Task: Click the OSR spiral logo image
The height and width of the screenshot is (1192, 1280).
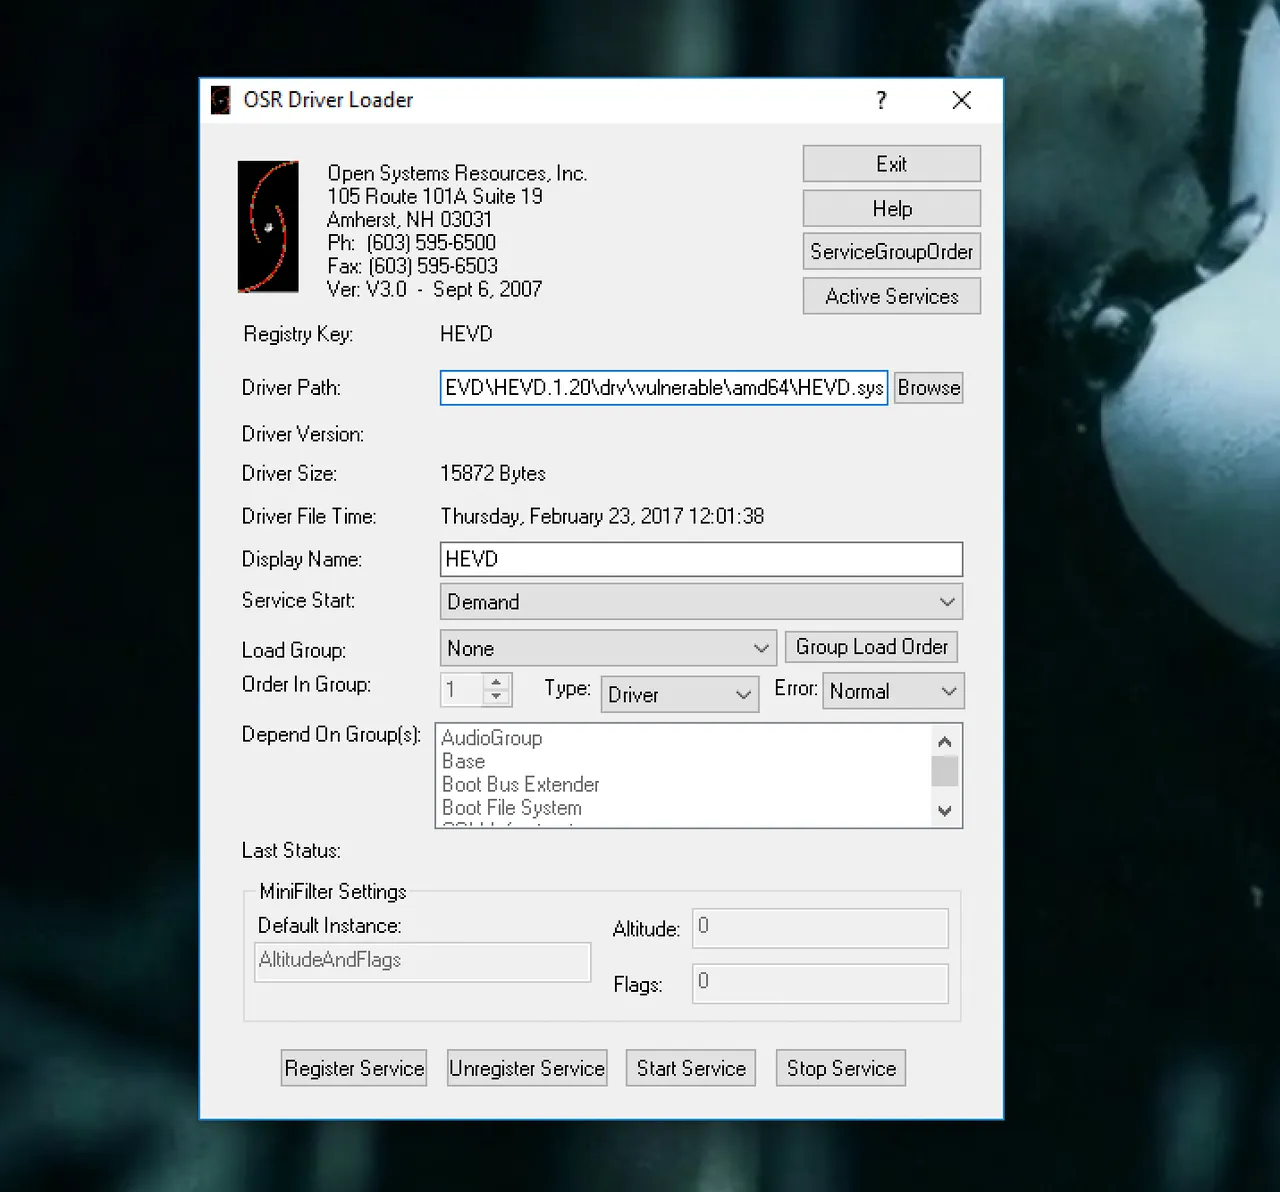Action: (268, 226)
